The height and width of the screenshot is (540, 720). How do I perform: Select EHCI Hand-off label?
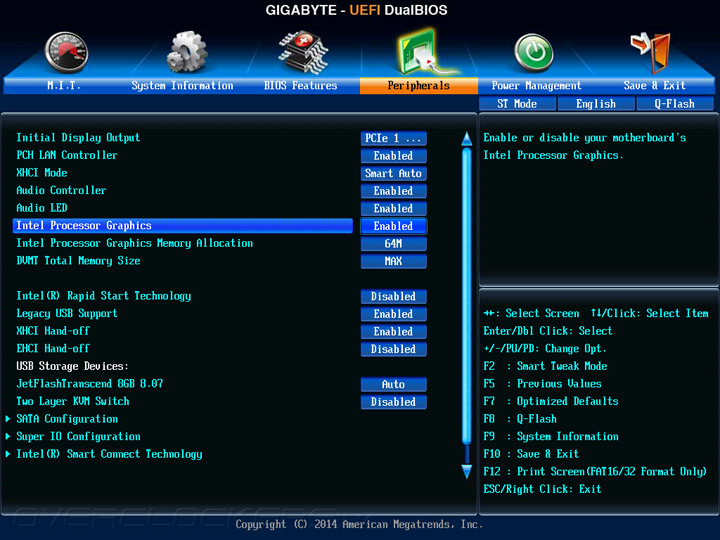coord(53,349)
